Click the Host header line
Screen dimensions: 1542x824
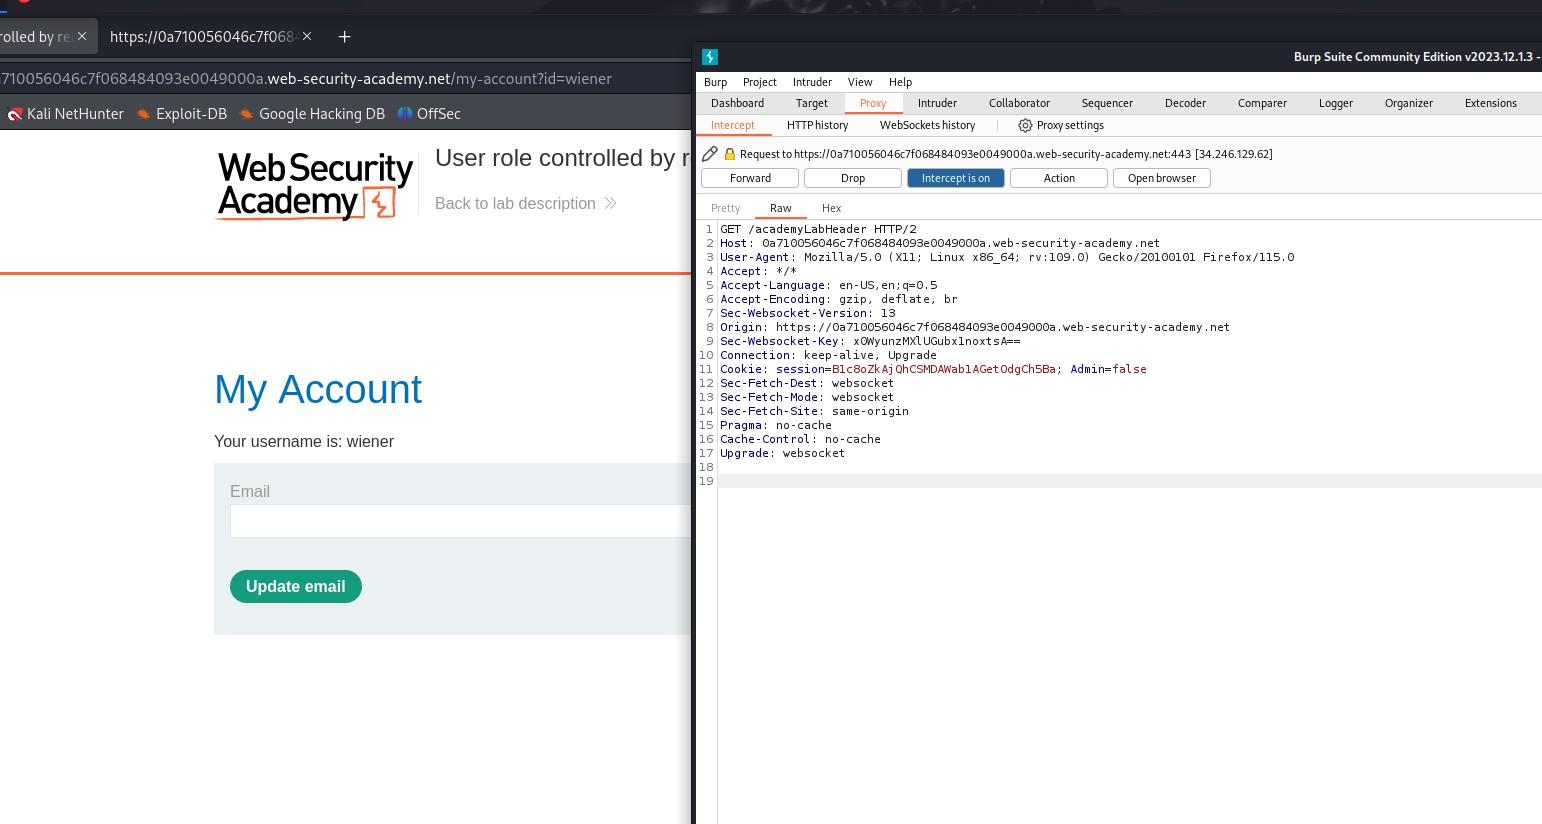(x=940, y=243)
